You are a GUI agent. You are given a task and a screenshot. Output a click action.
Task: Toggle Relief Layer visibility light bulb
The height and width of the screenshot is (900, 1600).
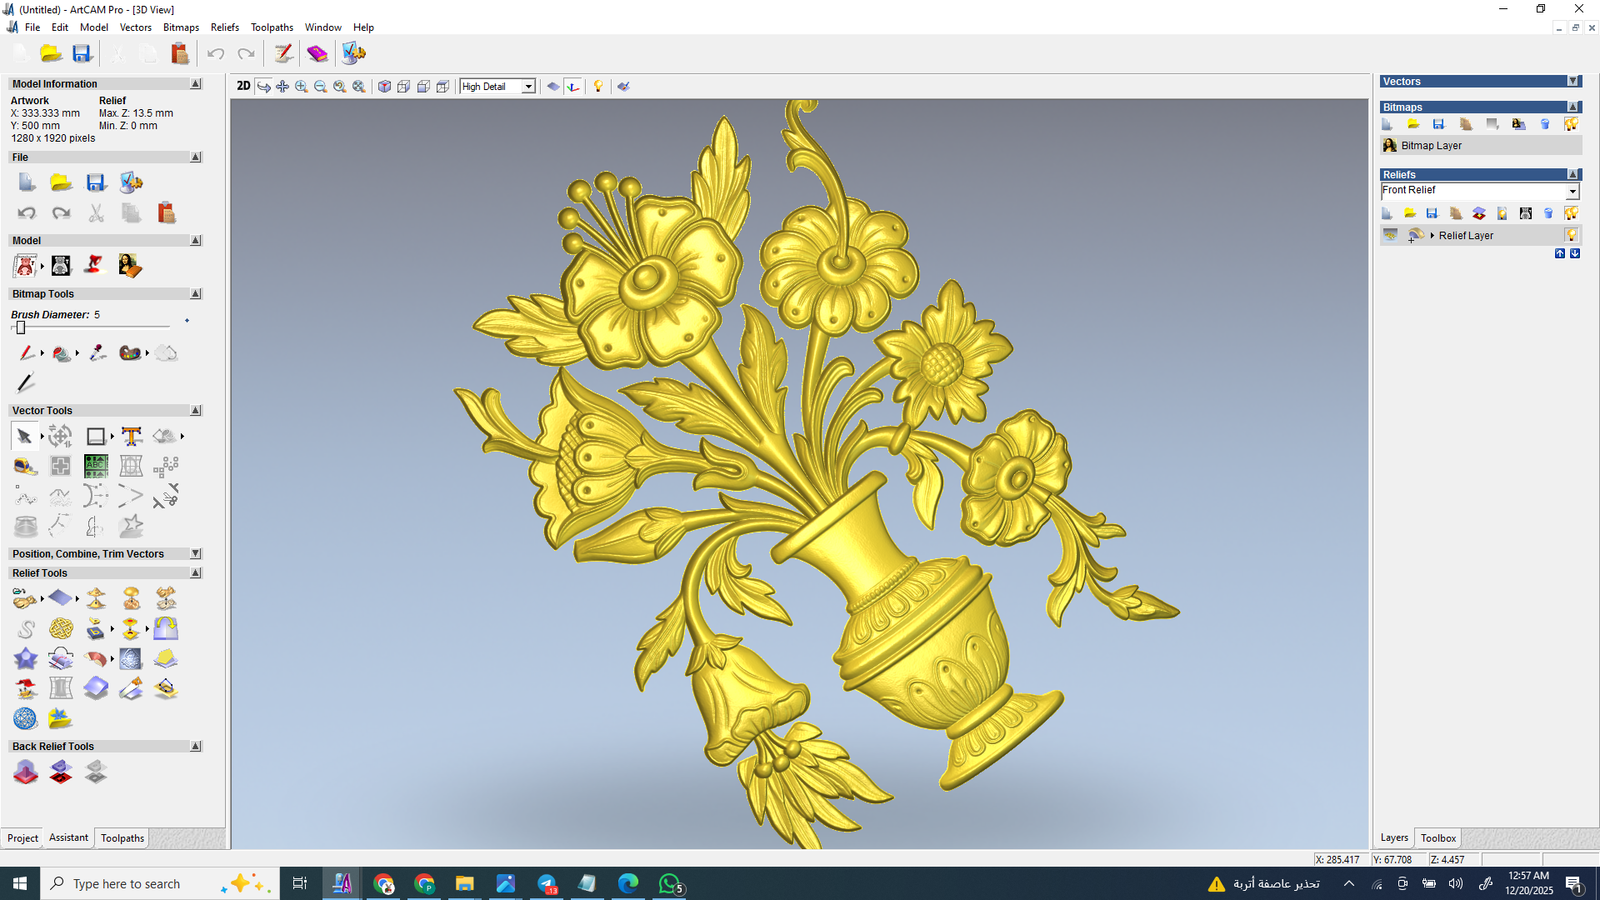pos(1571,236)
